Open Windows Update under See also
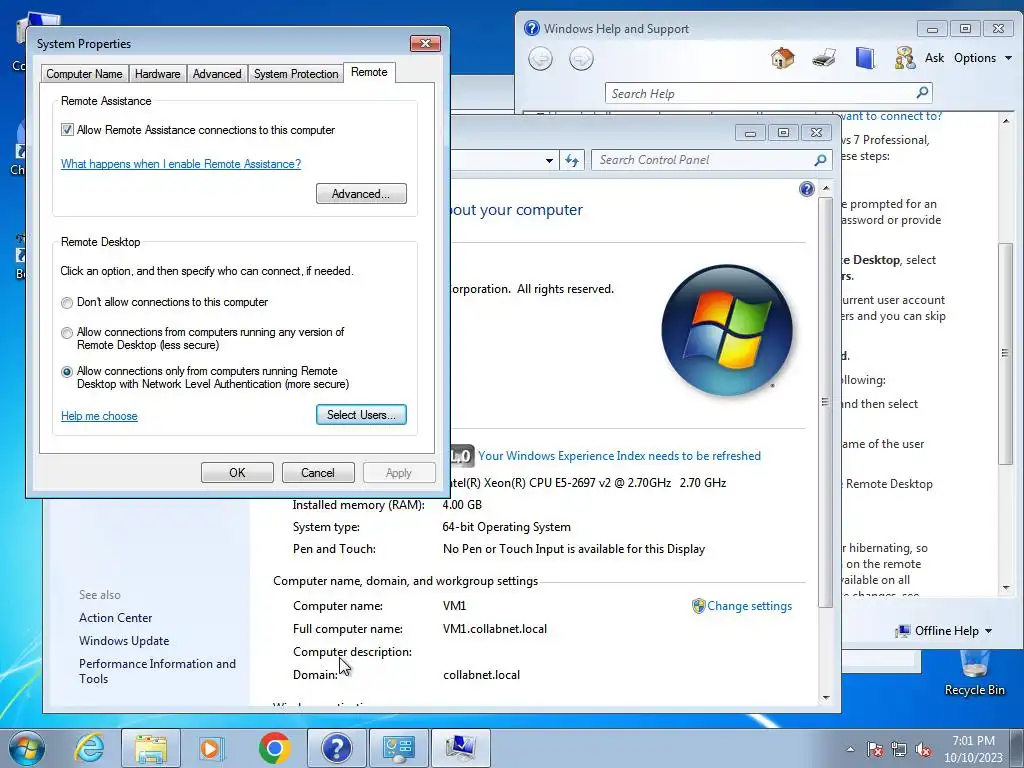1024x768 pixels. point(124,641)
